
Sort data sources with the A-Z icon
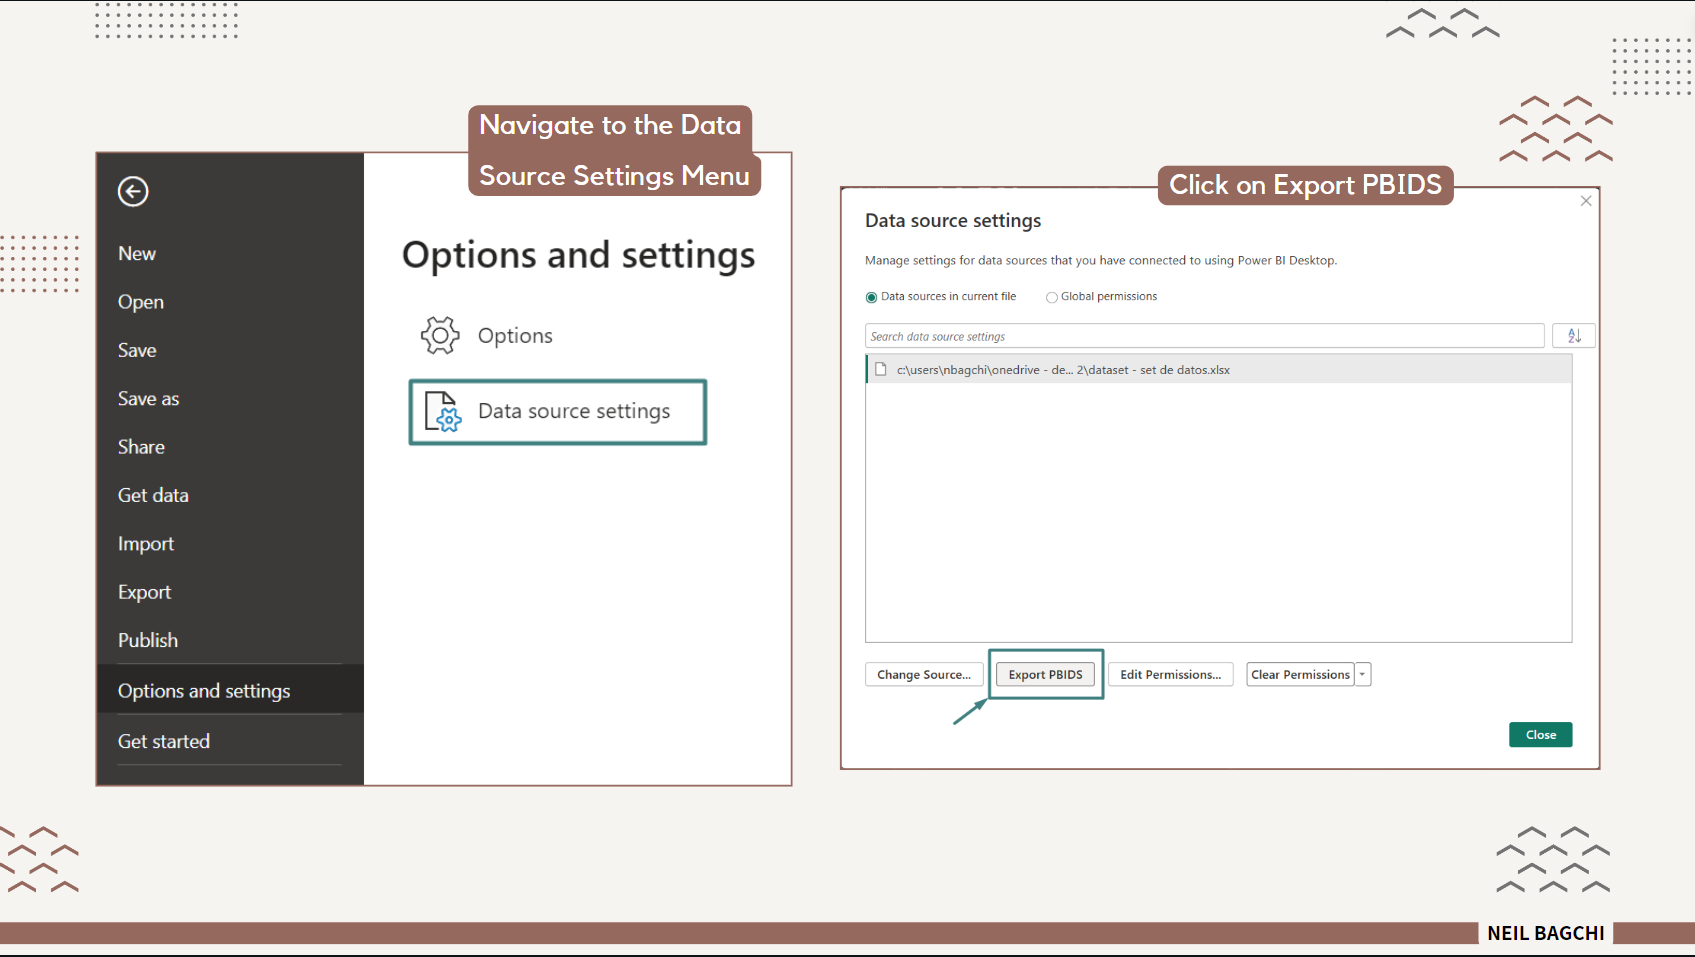point(1574,335)
